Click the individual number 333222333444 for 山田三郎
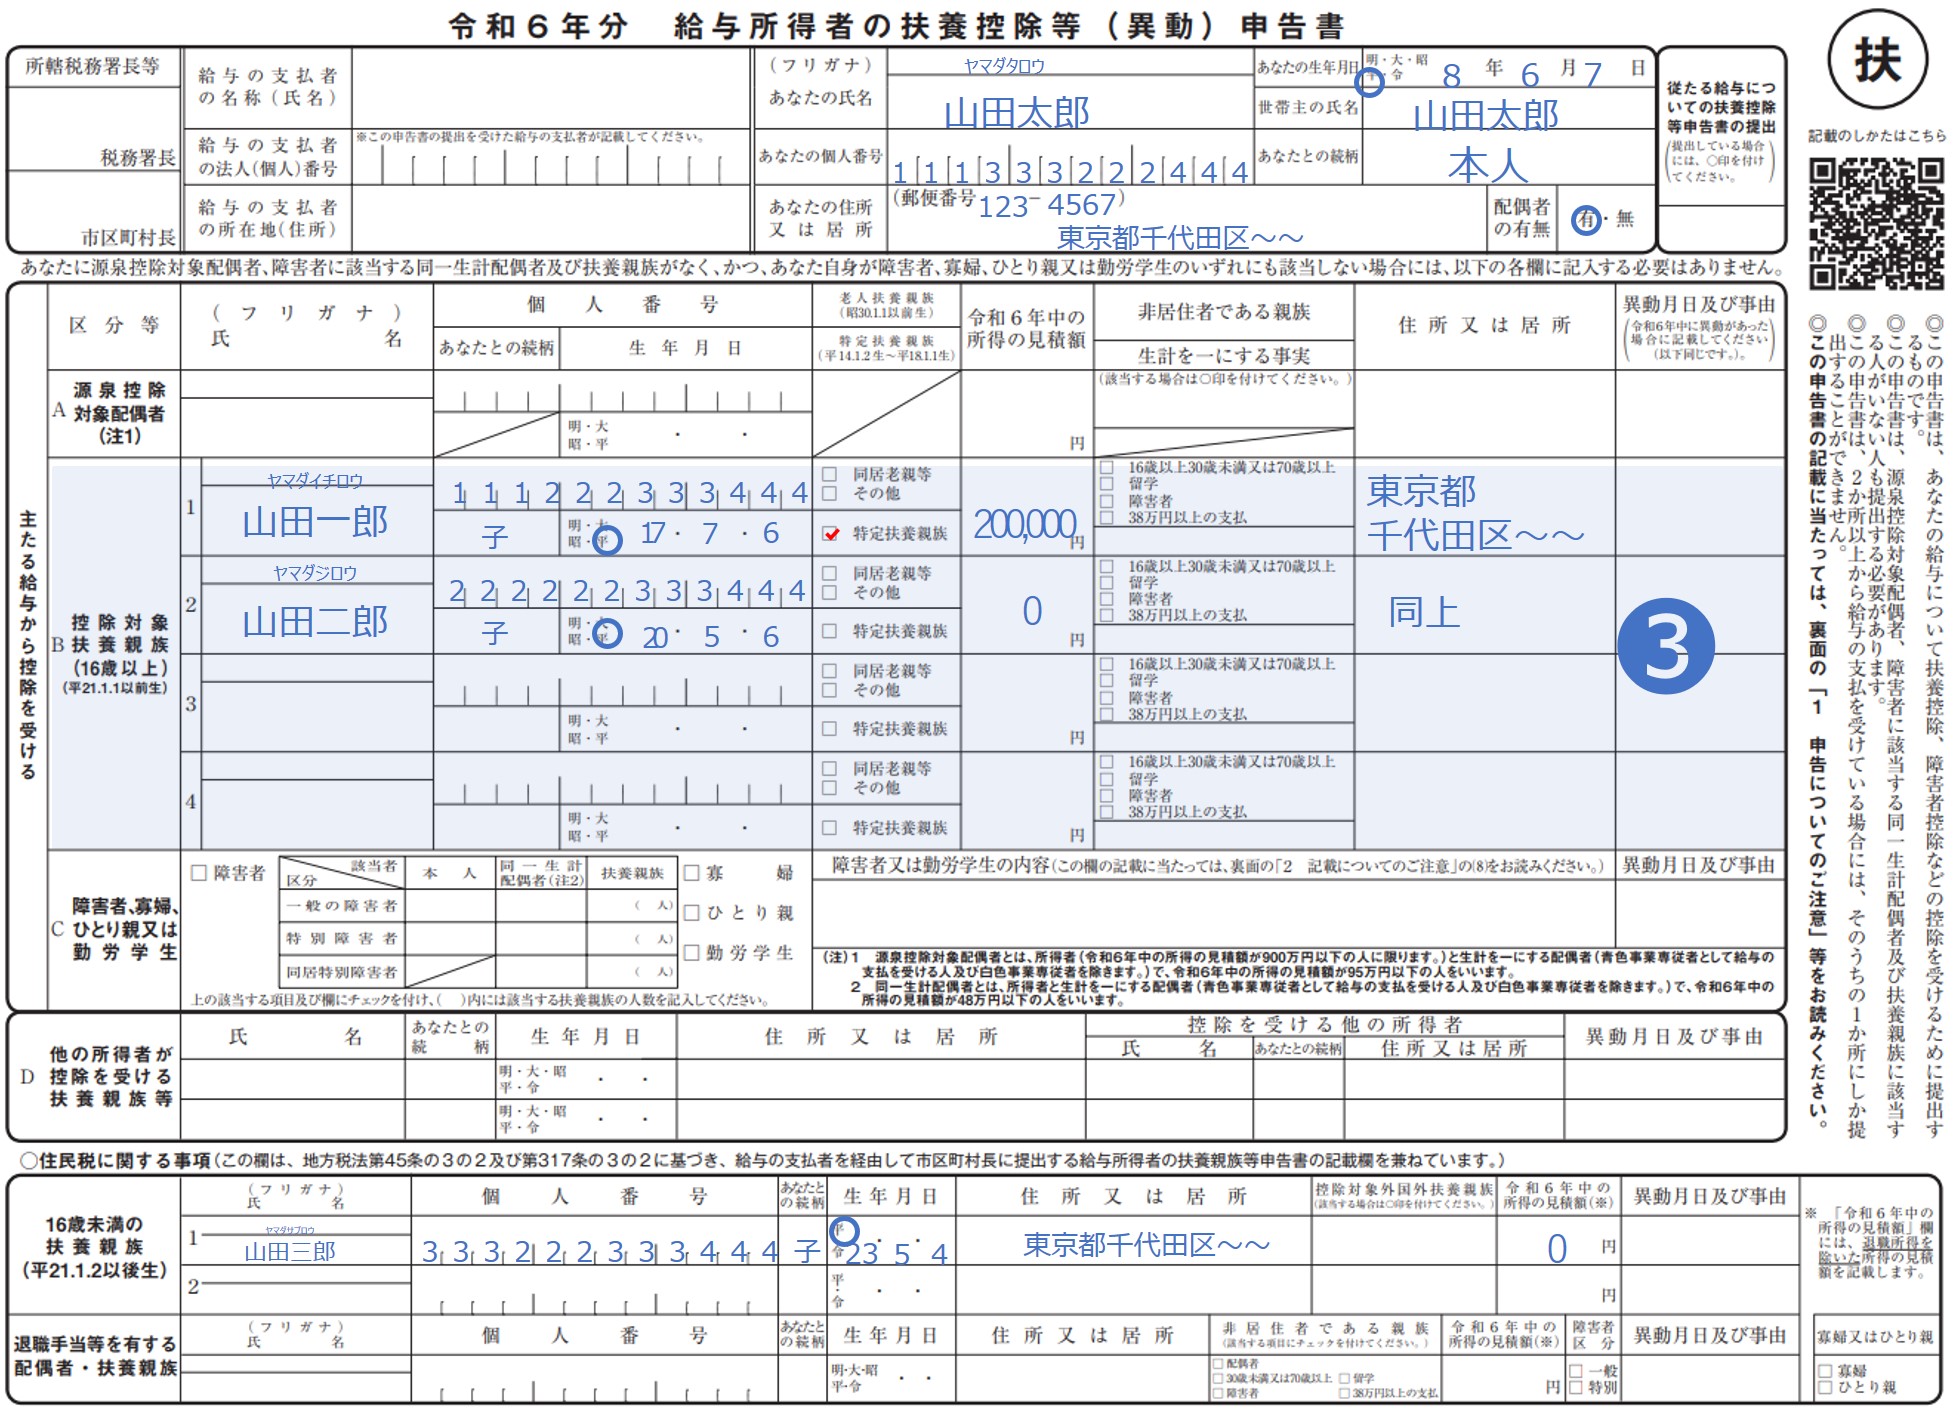This screenshot has height=1414, width=1956. [x=600, y=1252]
